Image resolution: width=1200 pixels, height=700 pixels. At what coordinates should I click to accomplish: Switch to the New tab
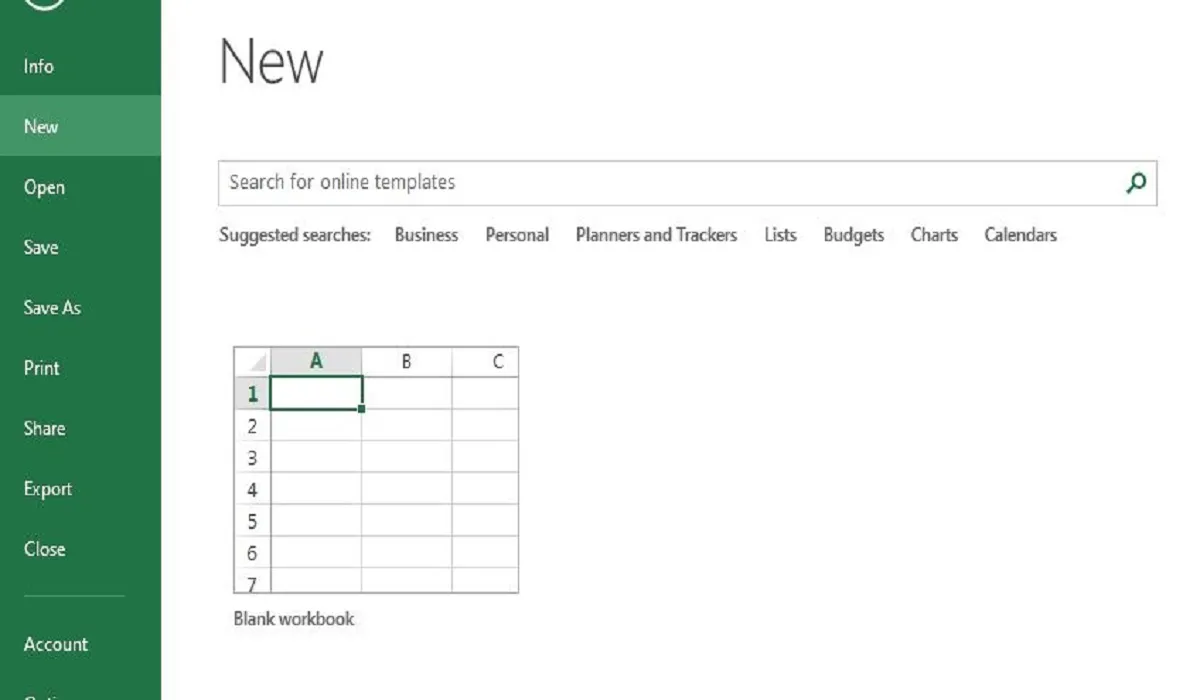[x=39, y=126]
